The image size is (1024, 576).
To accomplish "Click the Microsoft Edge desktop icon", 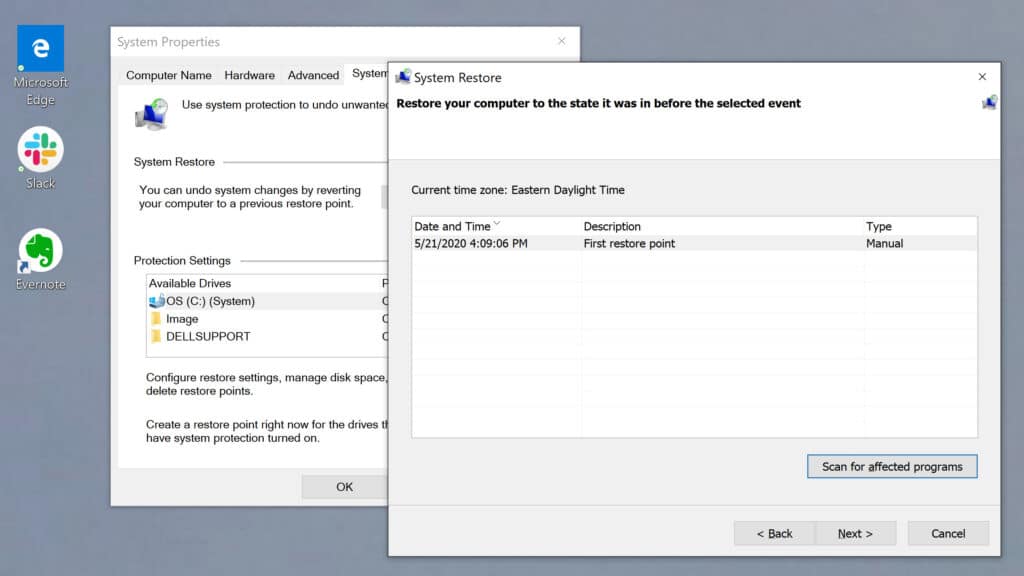I will (x=38, y=47).
